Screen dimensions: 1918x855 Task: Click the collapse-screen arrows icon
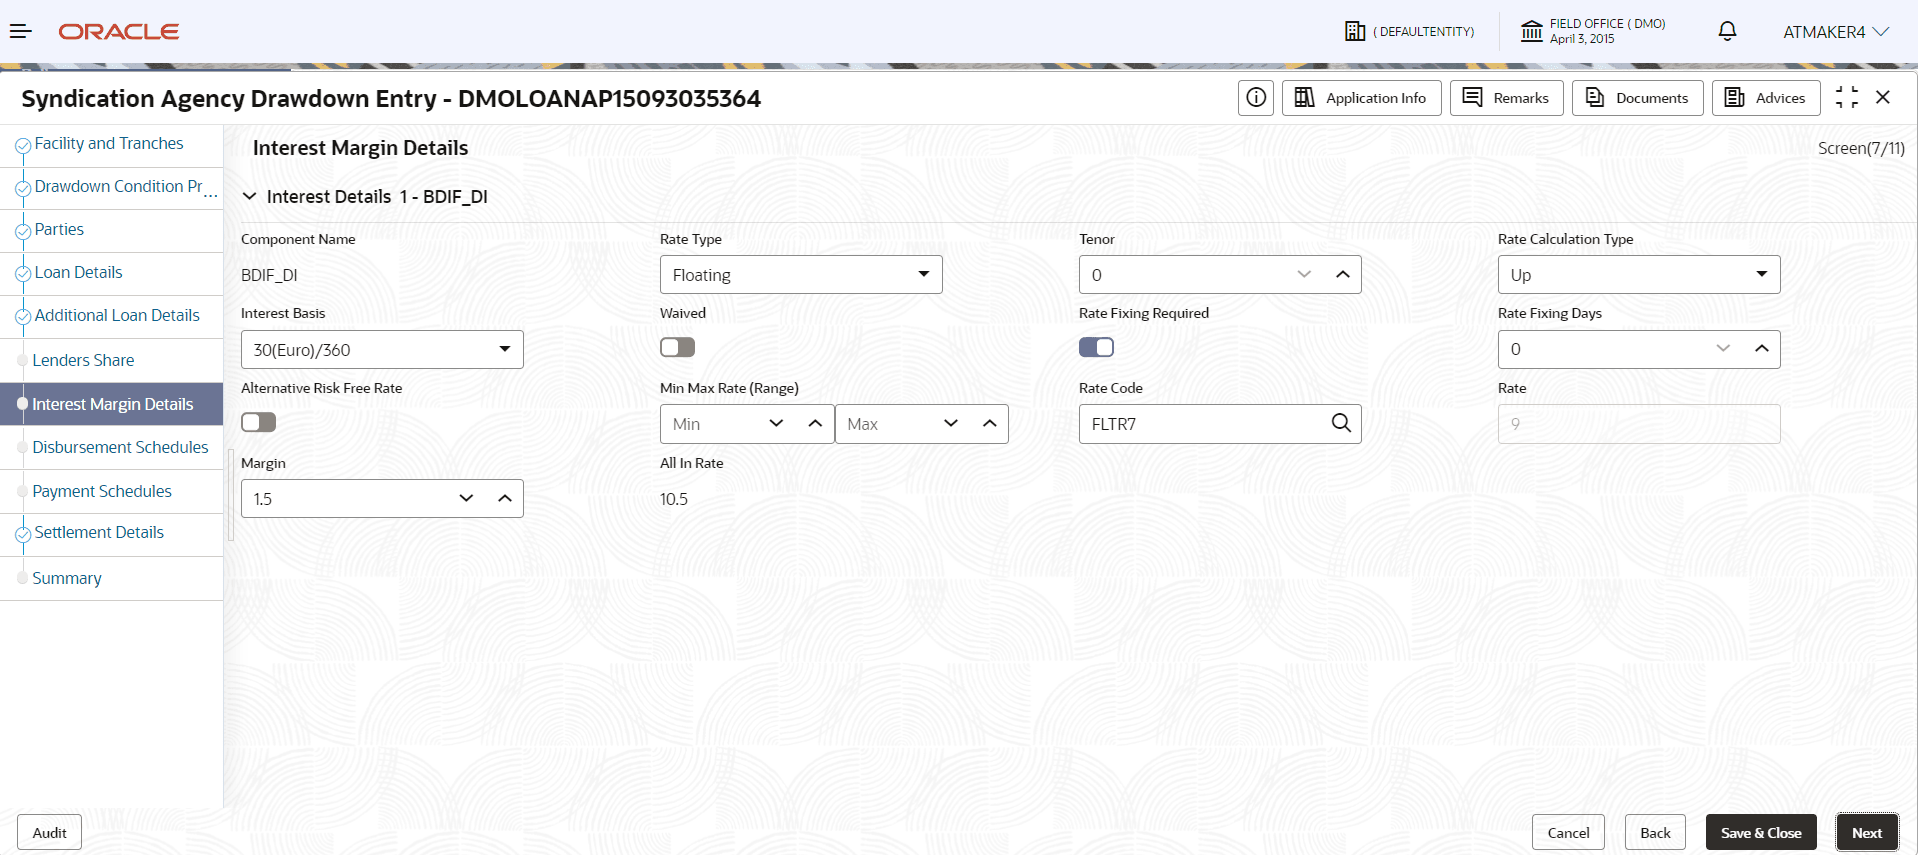1847,97
